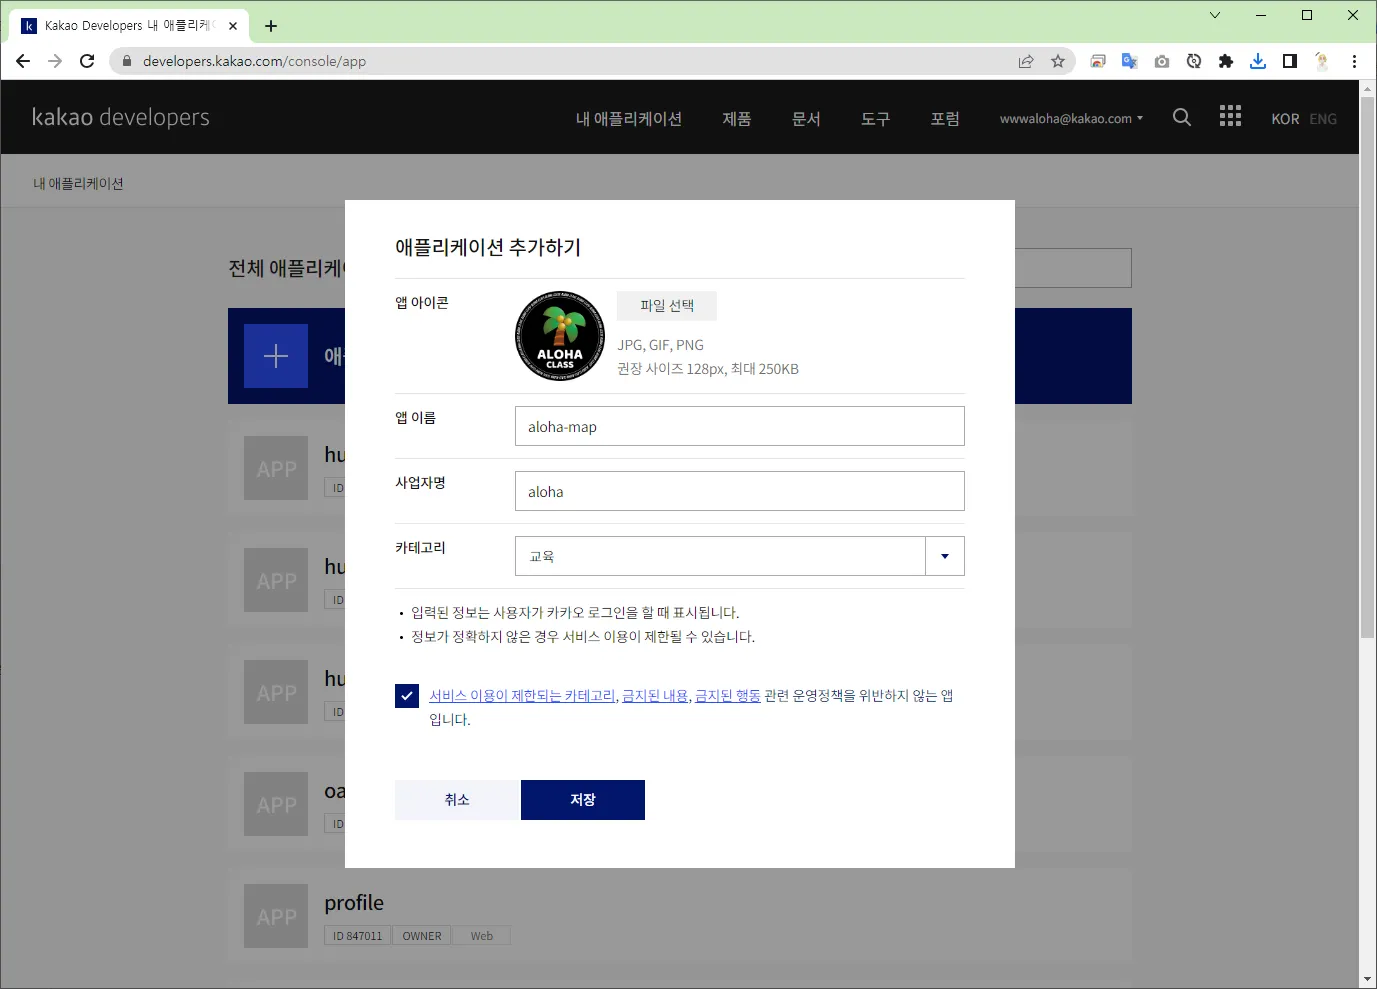Click the page scrollbar down arrow
This screenshot has width=1377, height=989.
1368,979
